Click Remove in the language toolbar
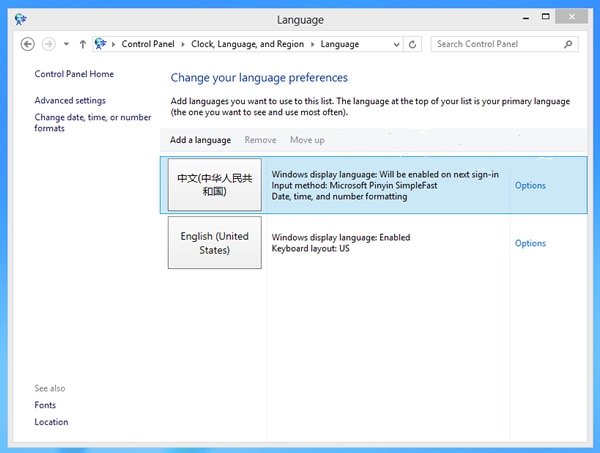 tap(260, 140)
